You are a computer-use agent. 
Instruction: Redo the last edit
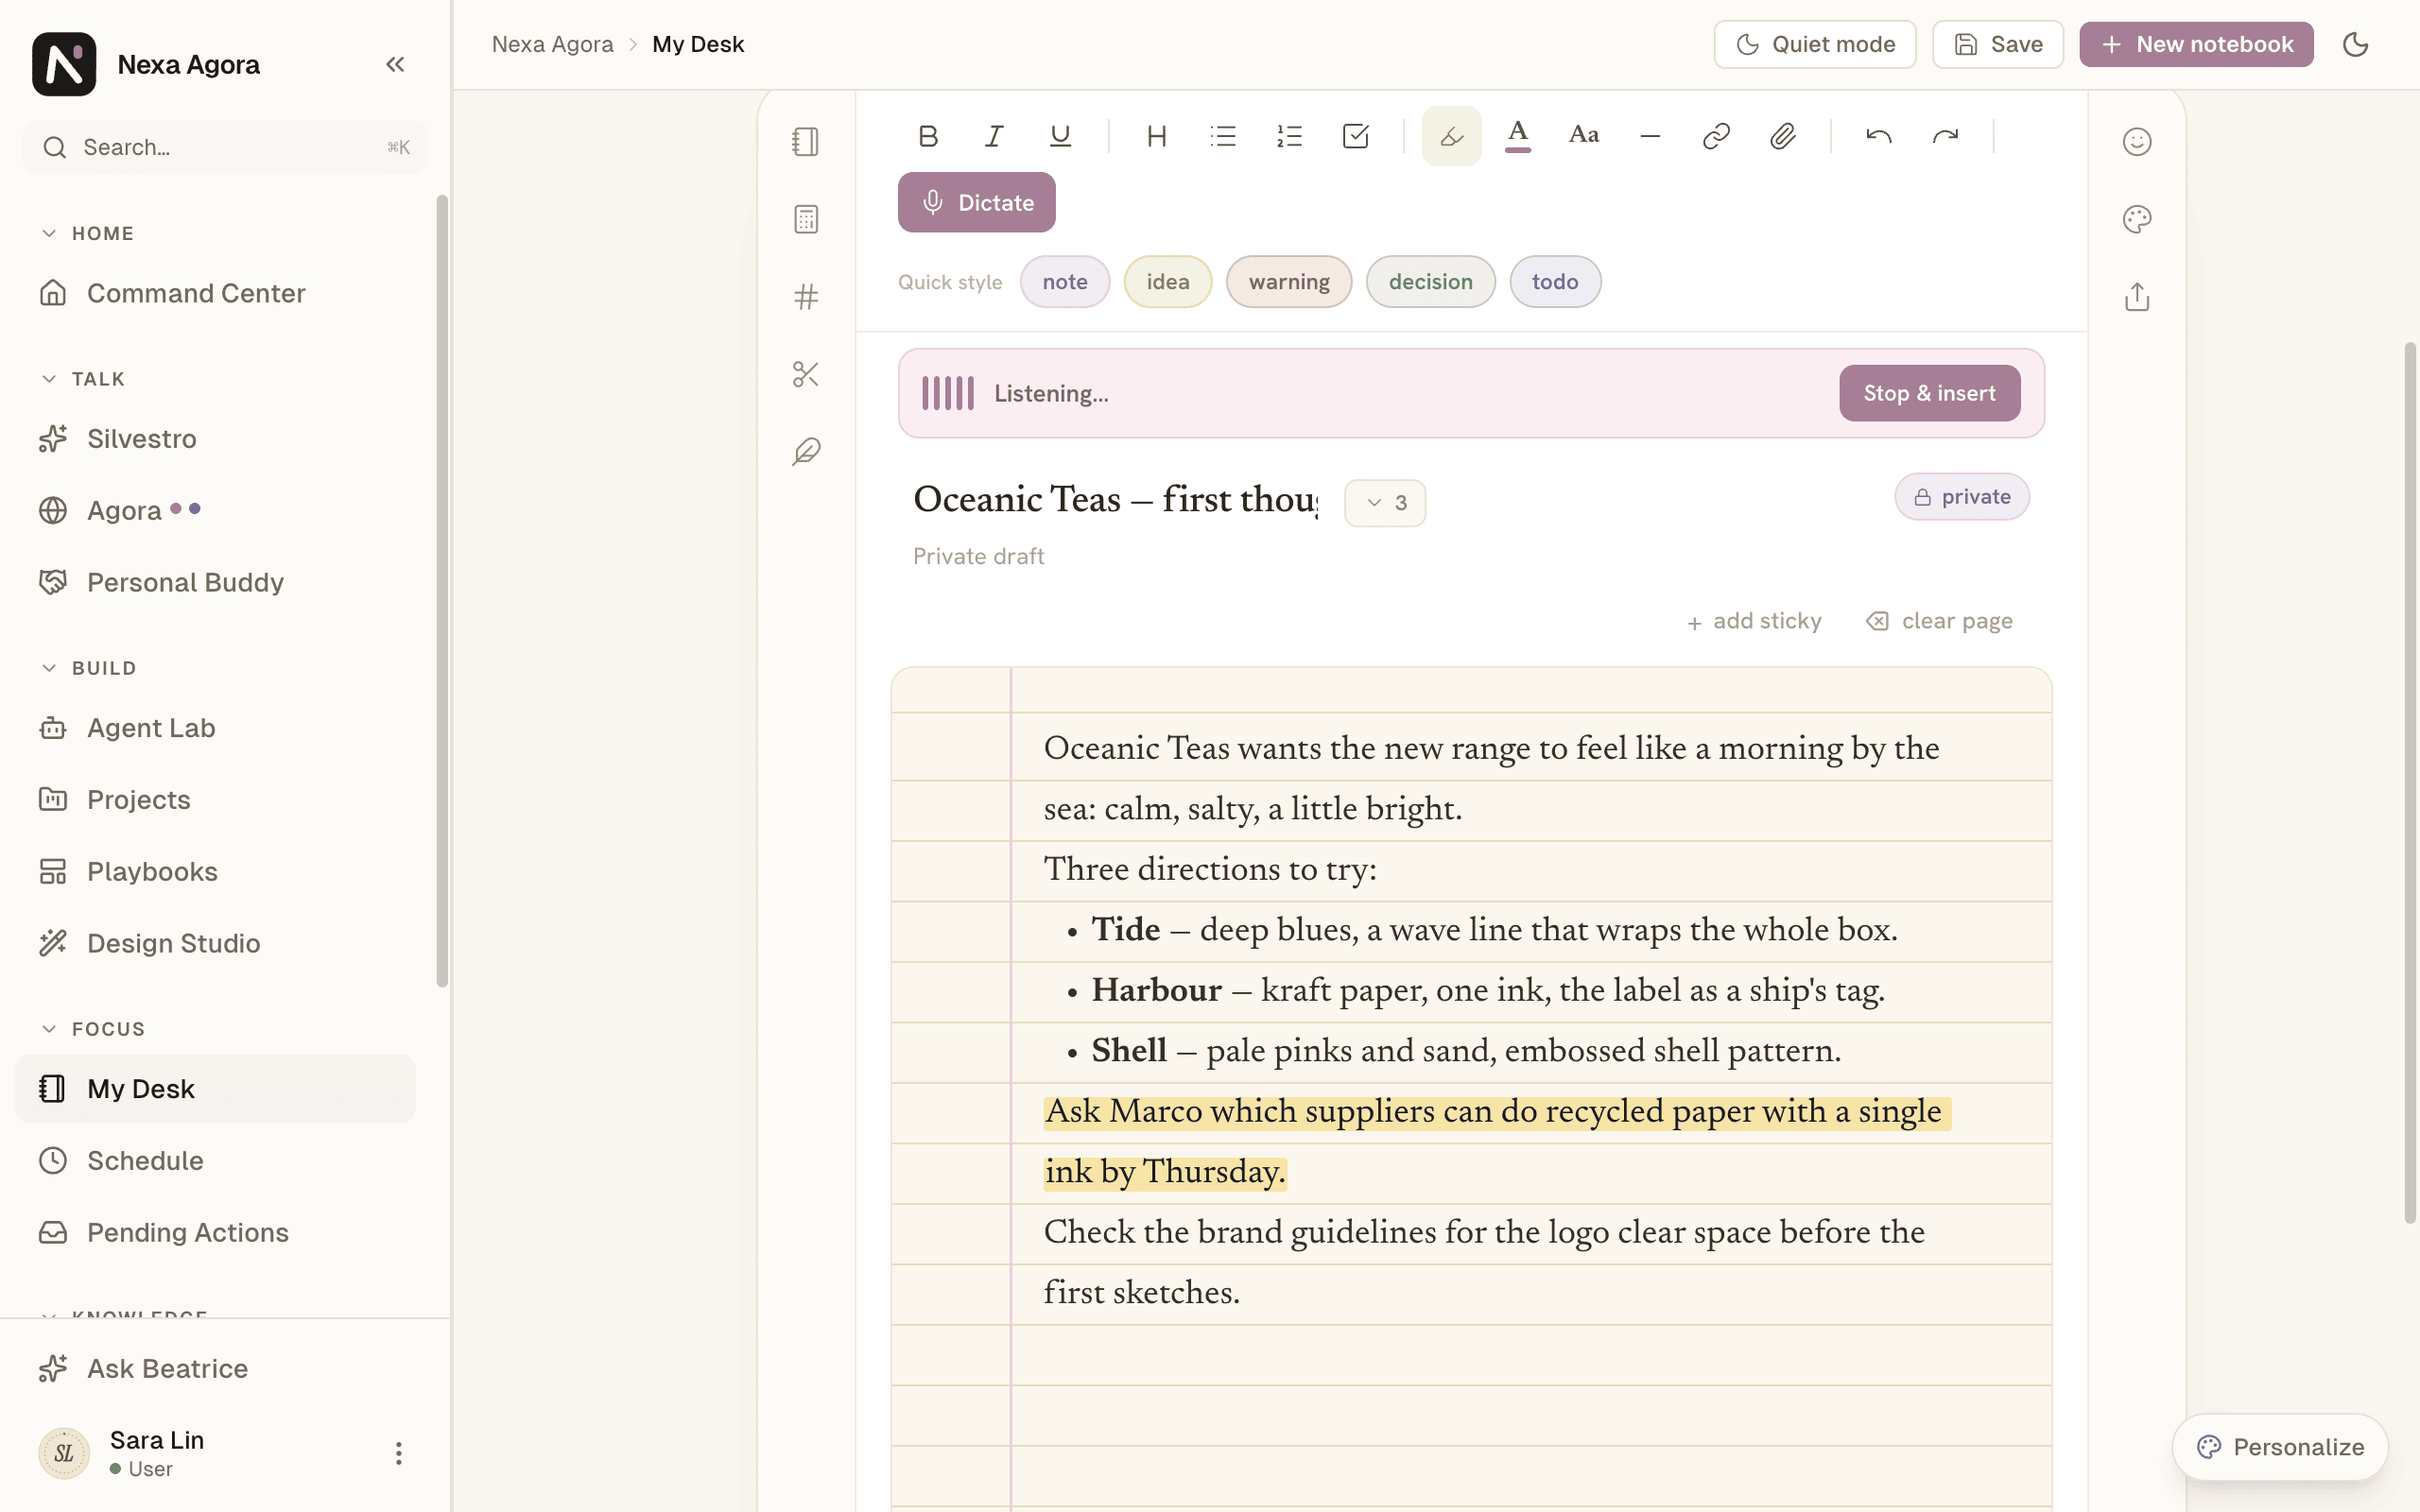pos(1945,136)
